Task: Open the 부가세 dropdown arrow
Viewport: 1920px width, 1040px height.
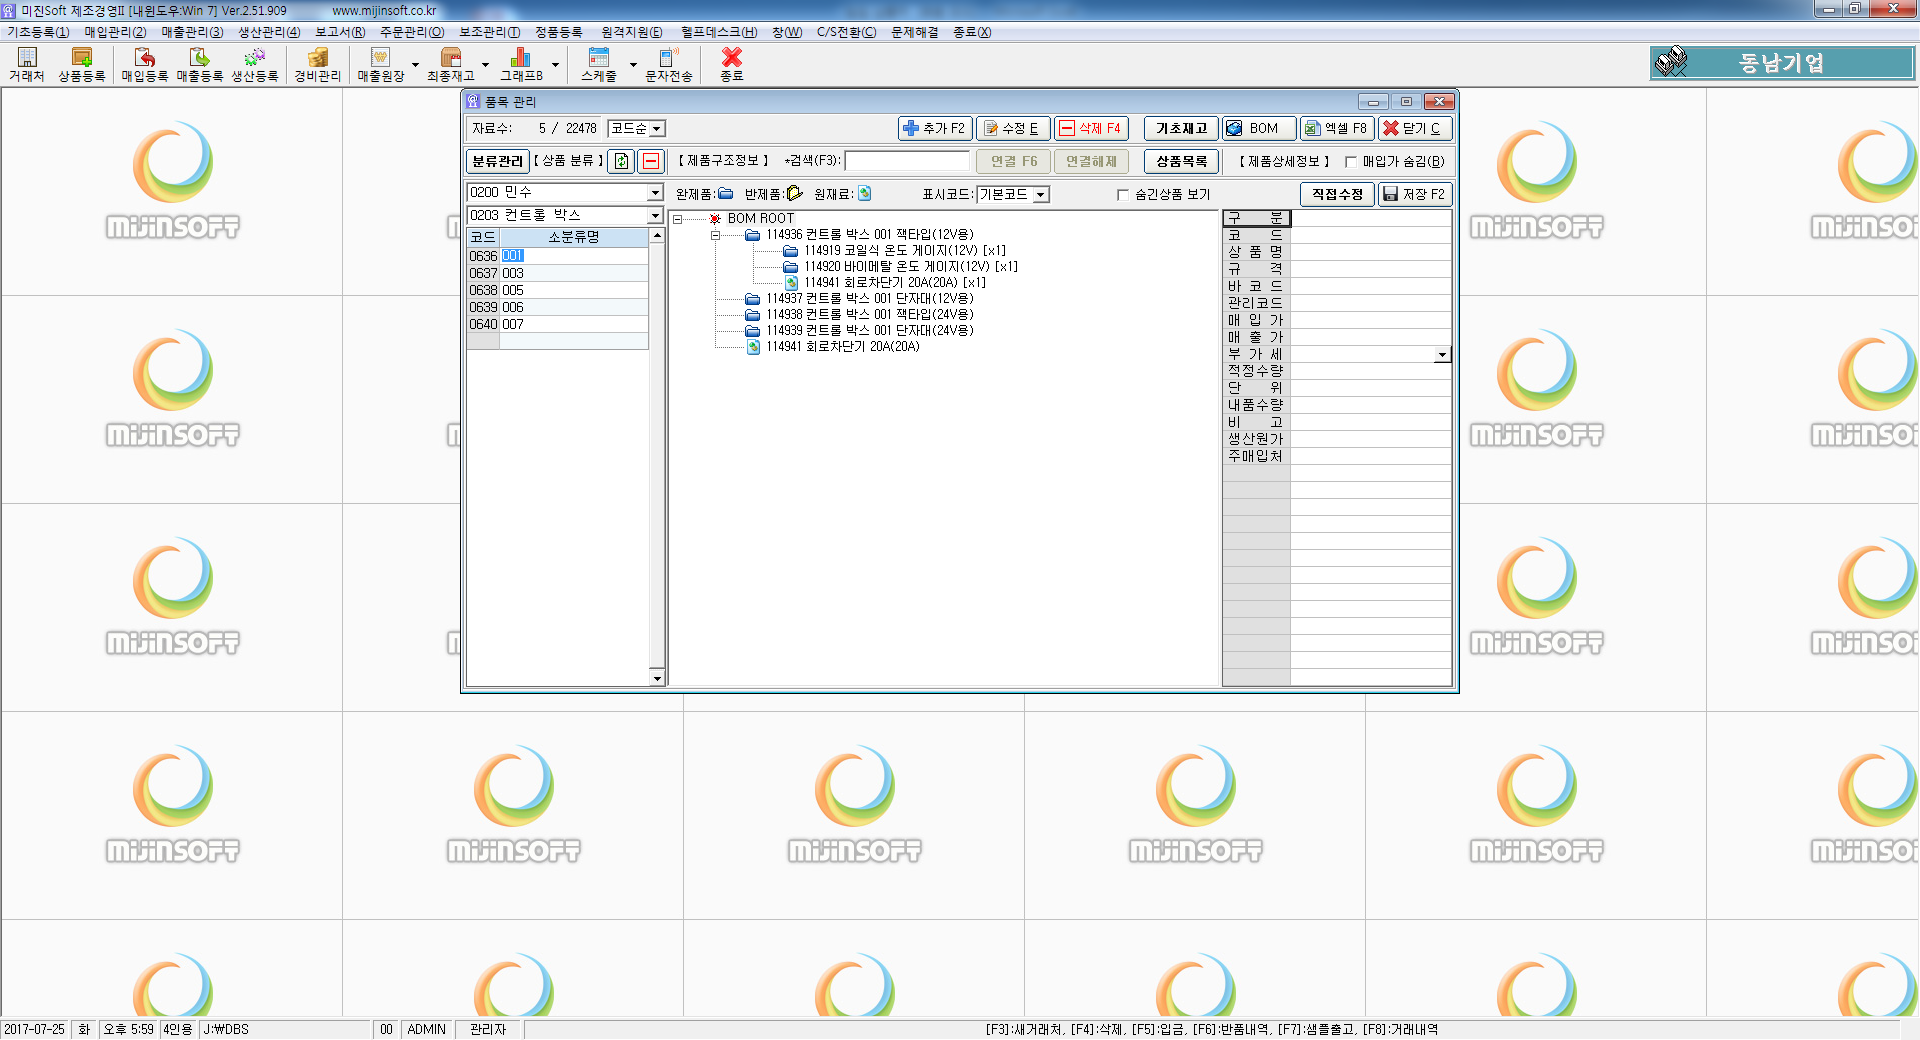Action: pos(1442,355)
